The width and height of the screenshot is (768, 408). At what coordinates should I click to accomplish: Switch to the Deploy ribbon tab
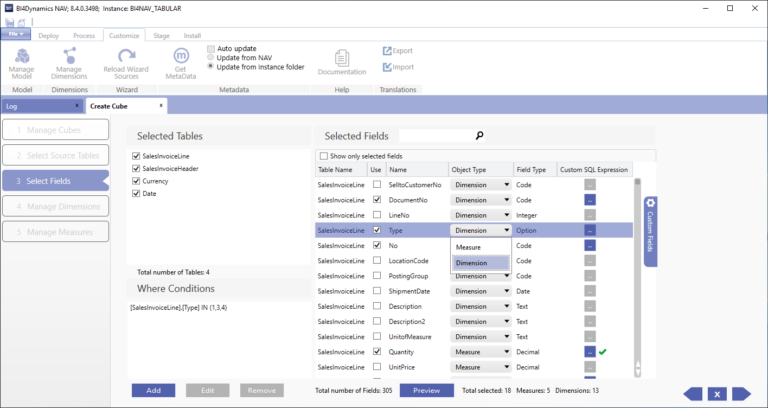(48, 35)
